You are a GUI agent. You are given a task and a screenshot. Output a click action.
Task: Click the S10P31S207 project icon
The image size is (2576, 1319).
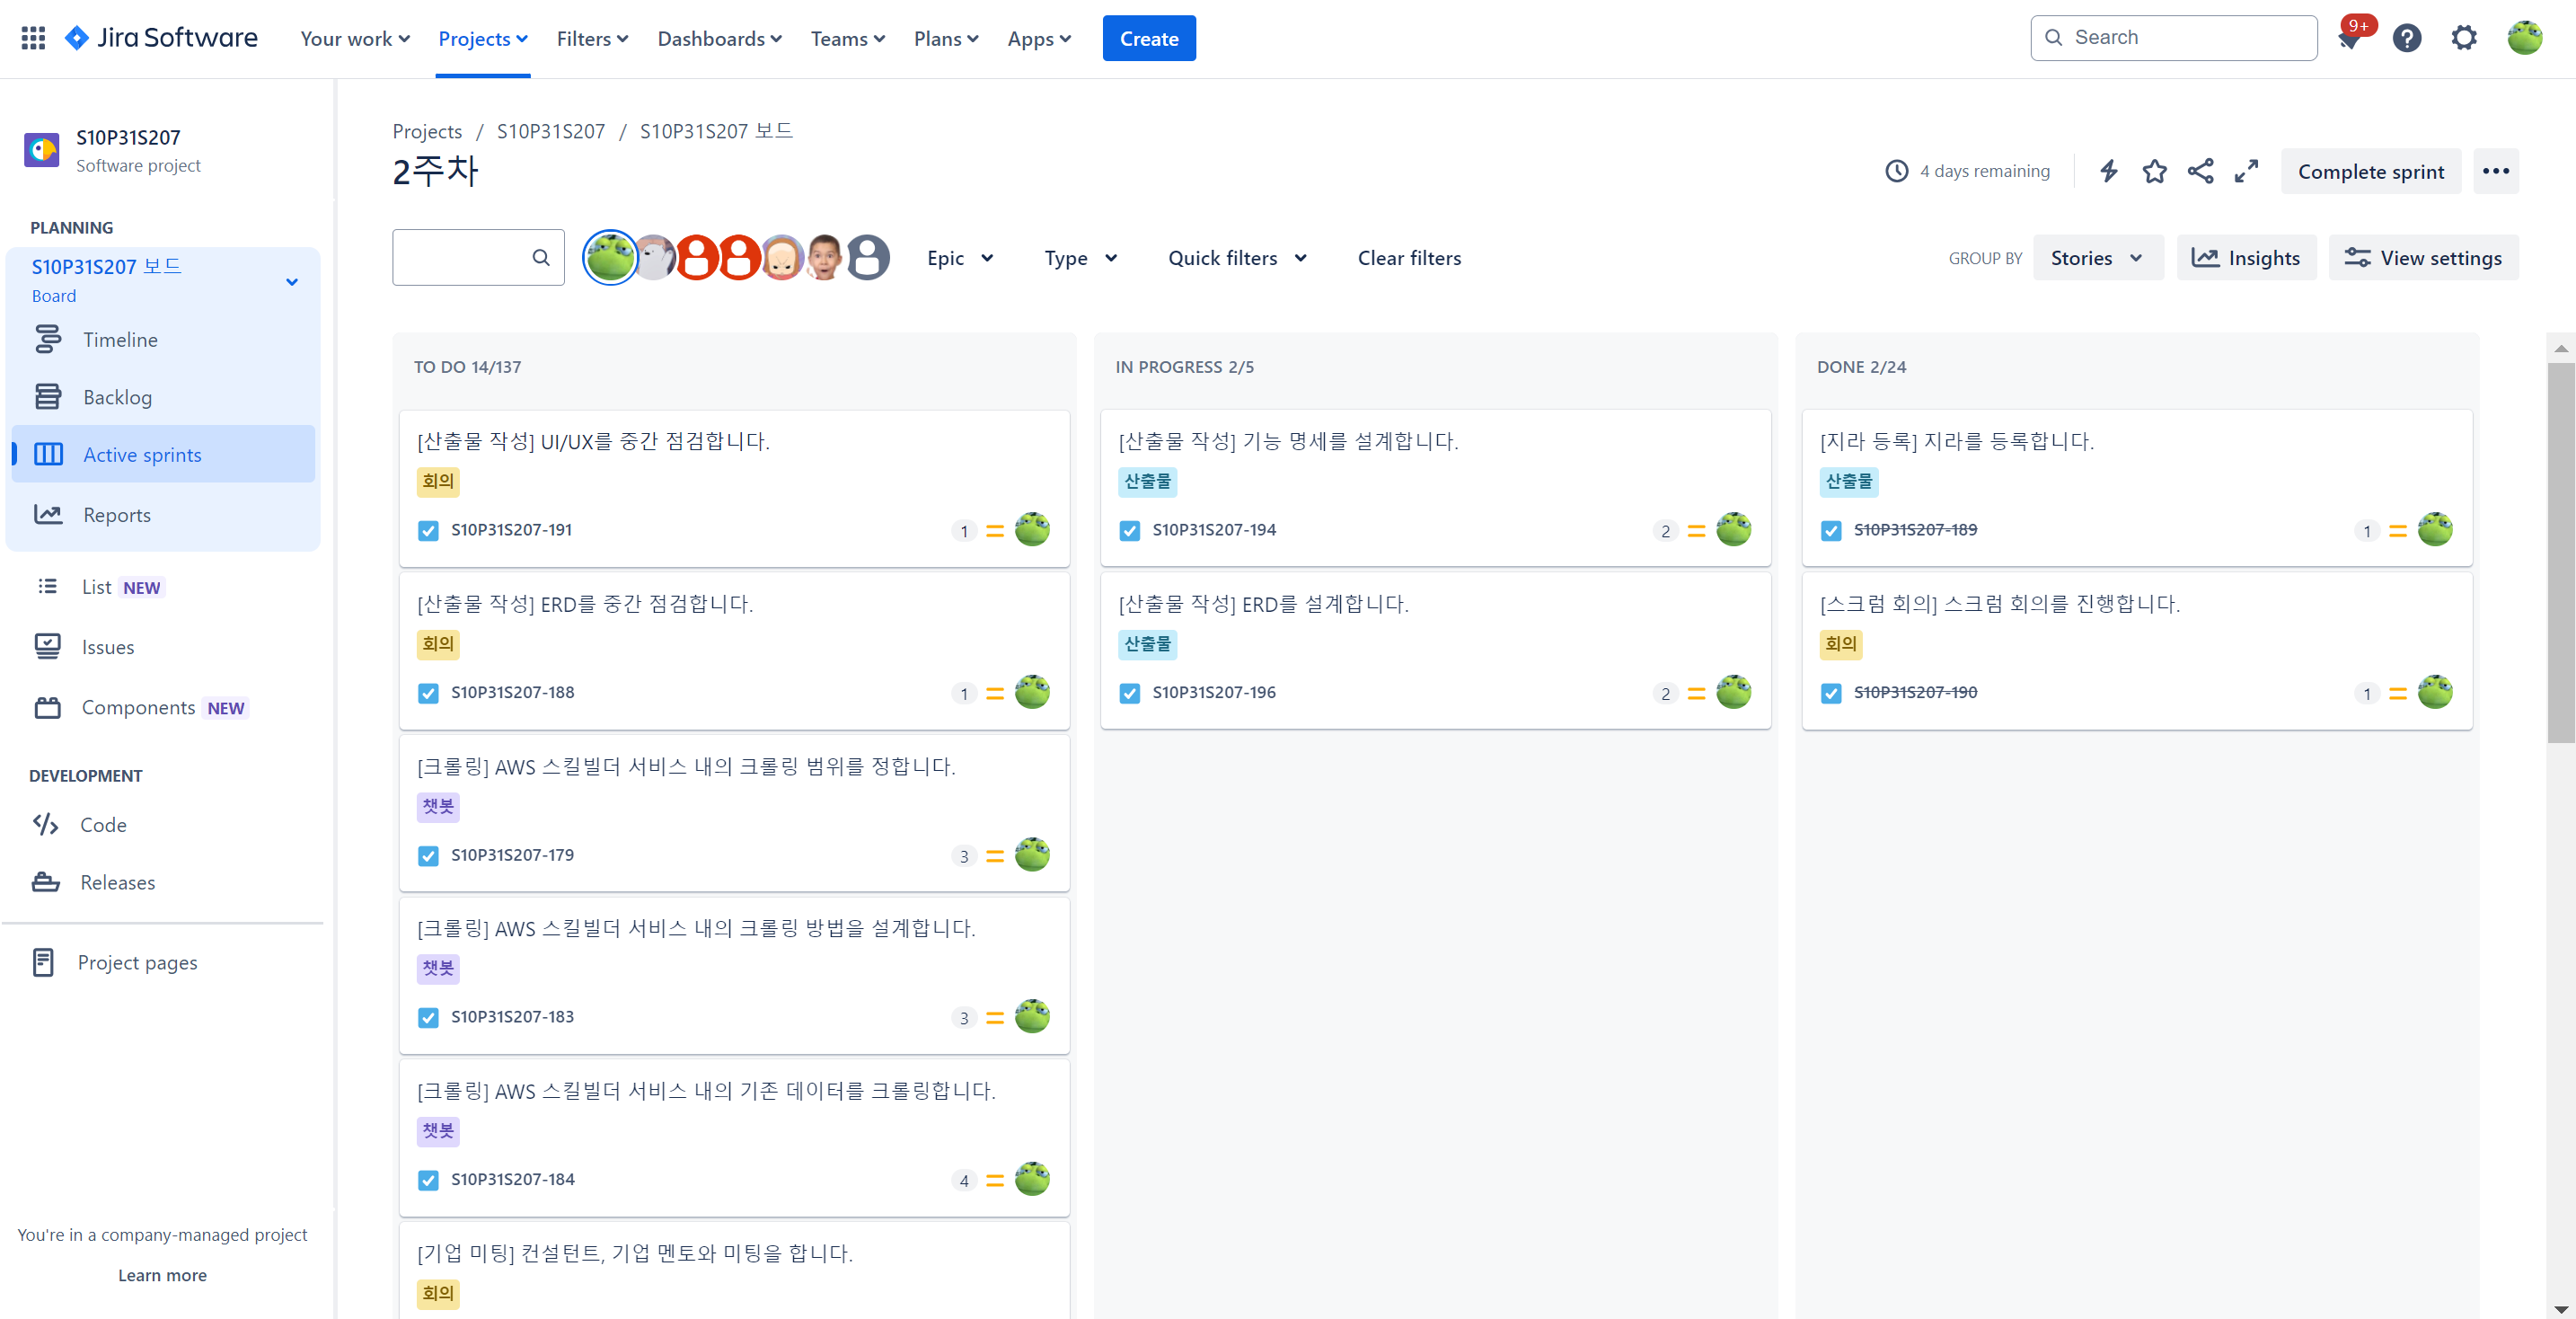point(42,150)
